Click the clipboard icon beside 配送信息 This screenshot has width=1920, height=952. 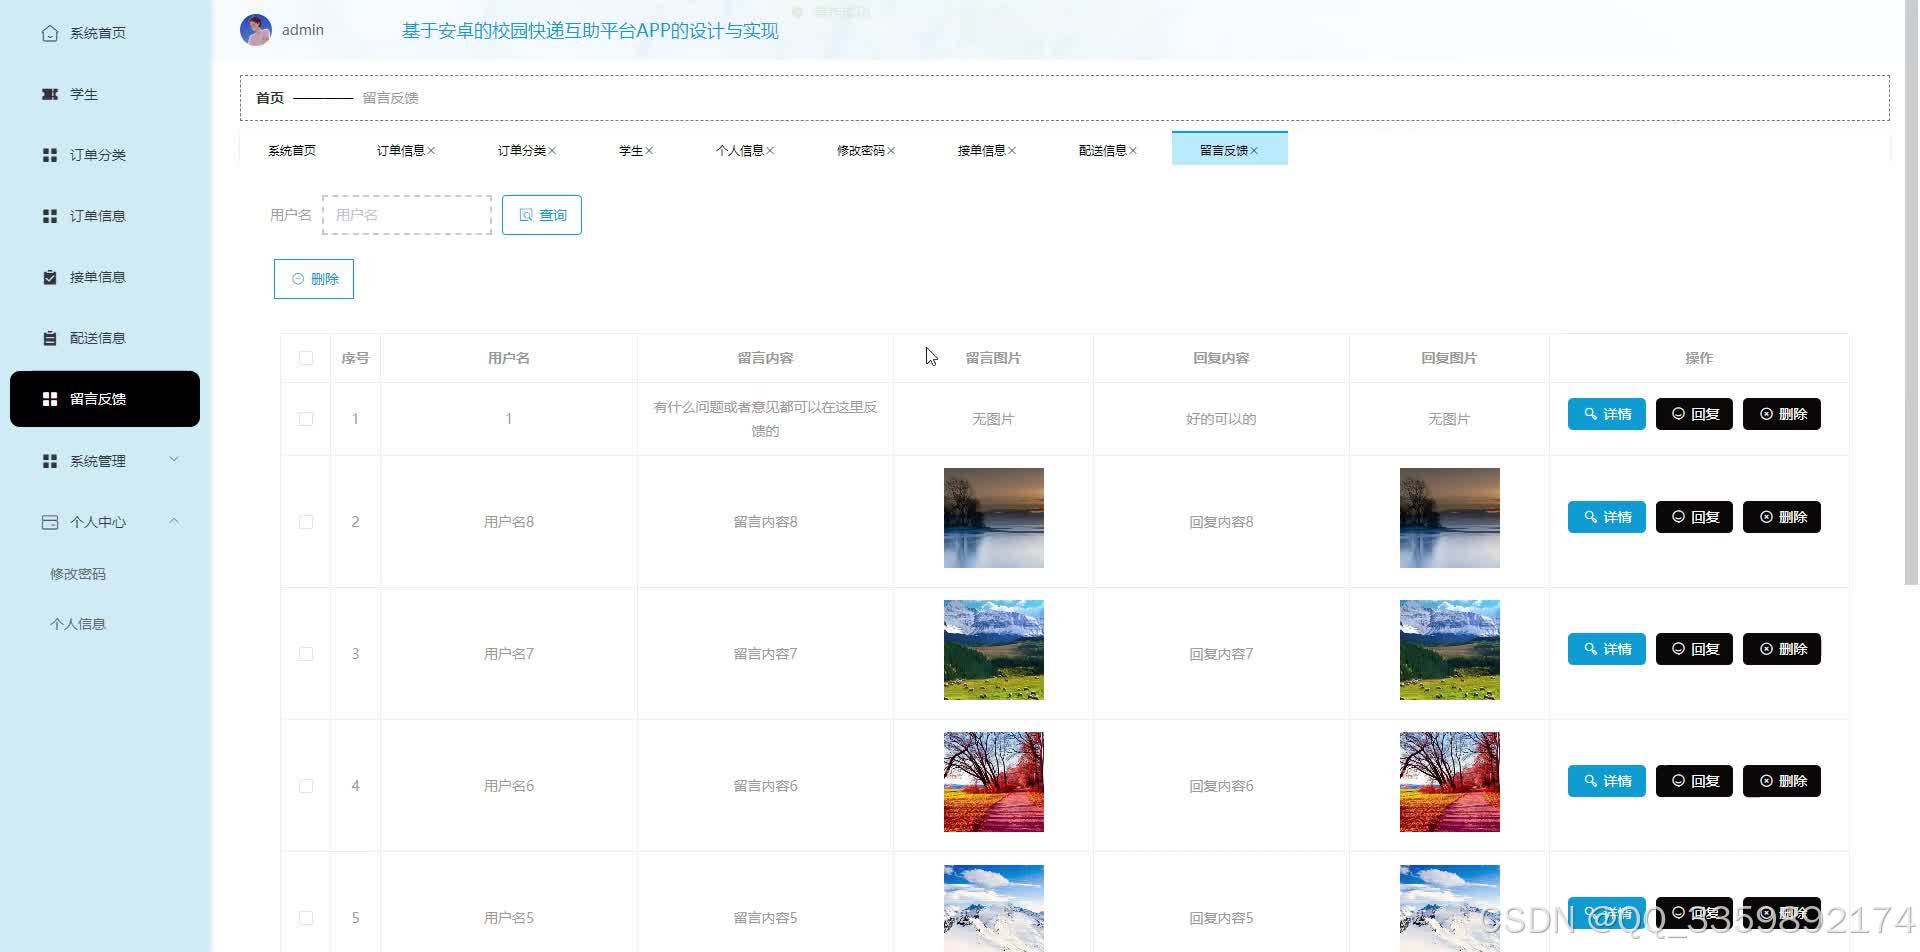50,338
